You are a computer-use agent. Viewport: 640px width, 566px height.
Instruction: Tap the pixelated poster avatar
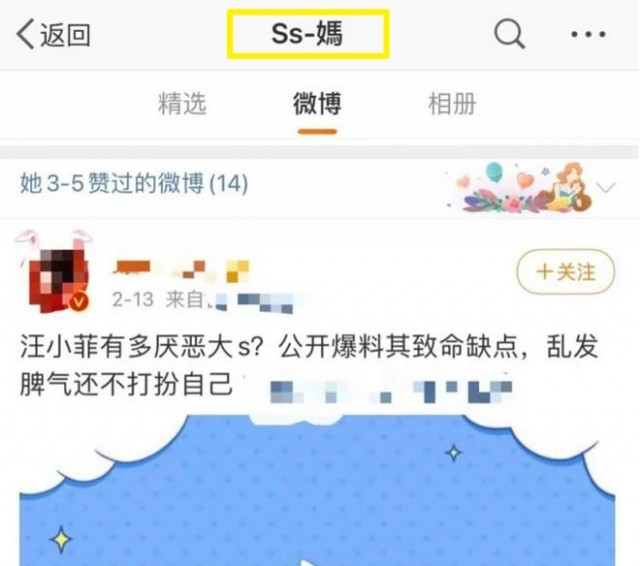click(x=57, y=277)
